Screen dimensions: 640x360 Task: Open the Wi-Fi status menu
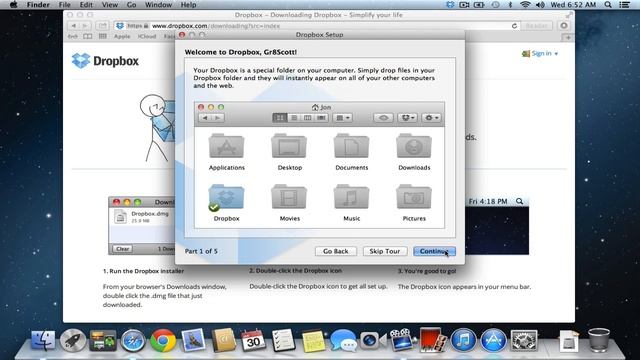coord(525,5)
